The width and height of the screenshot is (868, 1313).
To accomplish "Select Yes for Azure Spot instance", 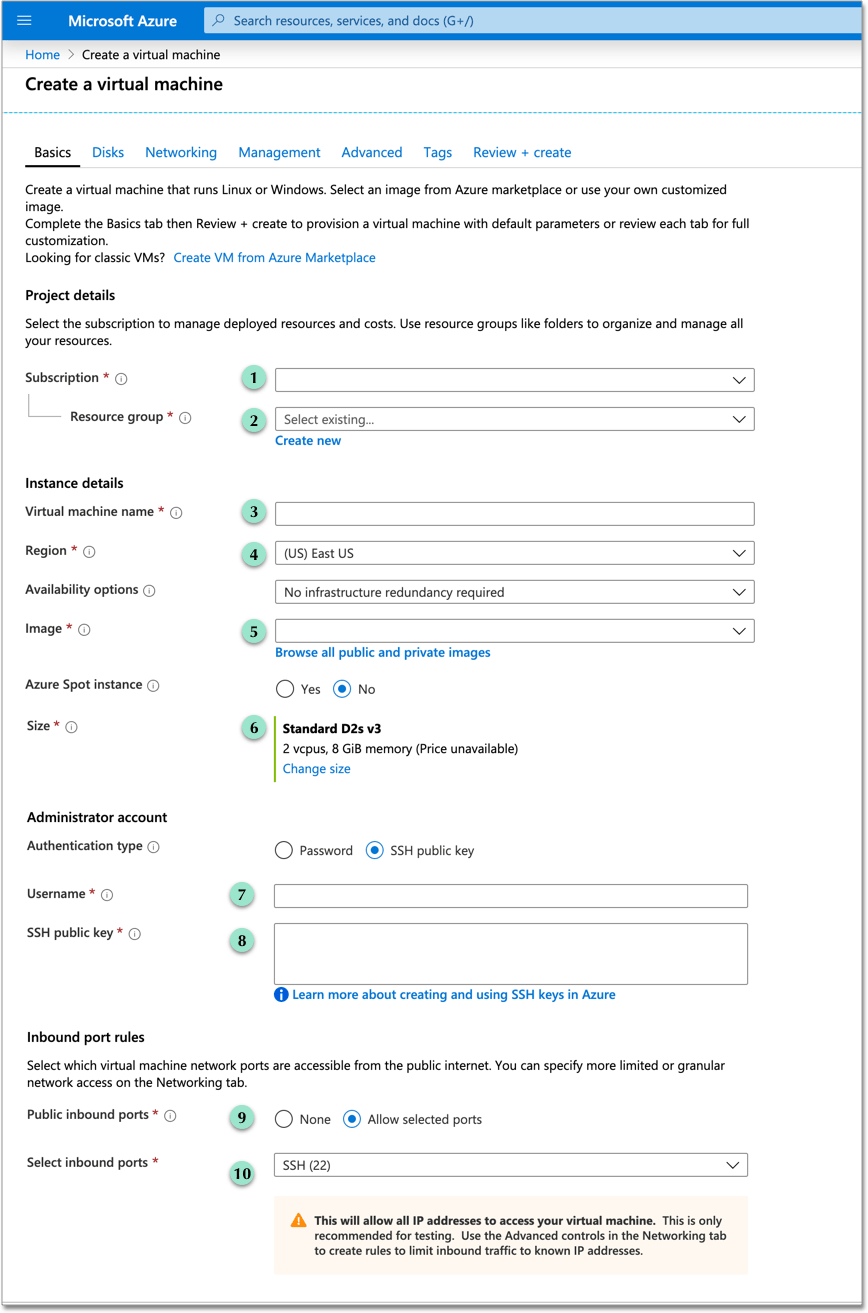I will [x=283, y=689].
